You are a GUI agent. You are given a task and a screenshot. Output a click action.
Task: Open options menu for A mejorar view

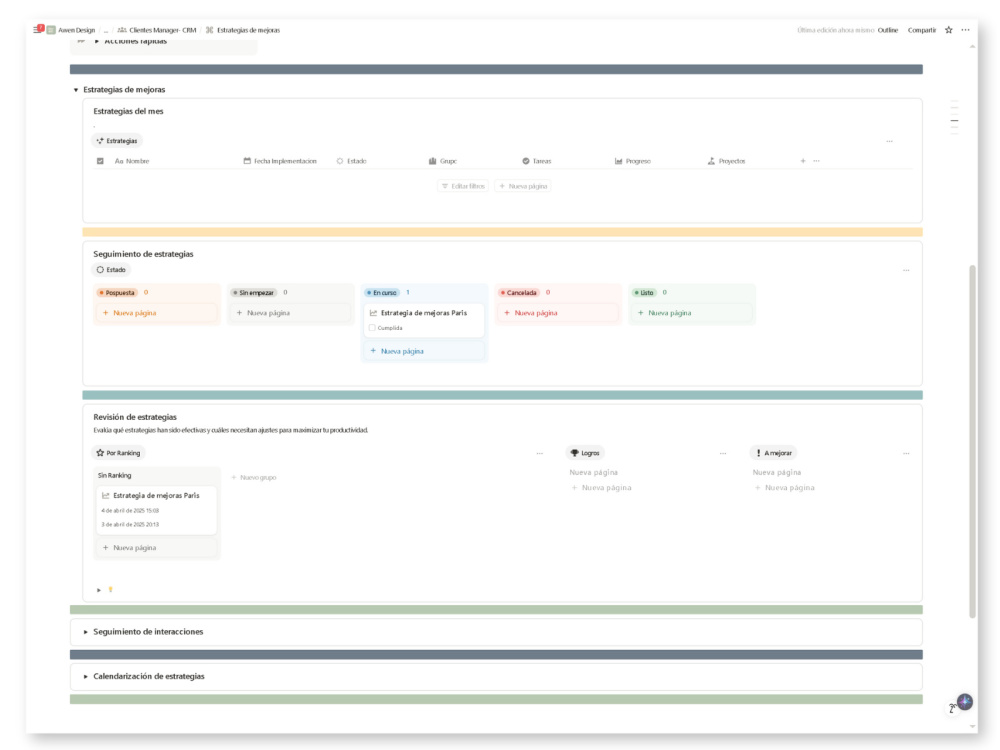(906, 453)
